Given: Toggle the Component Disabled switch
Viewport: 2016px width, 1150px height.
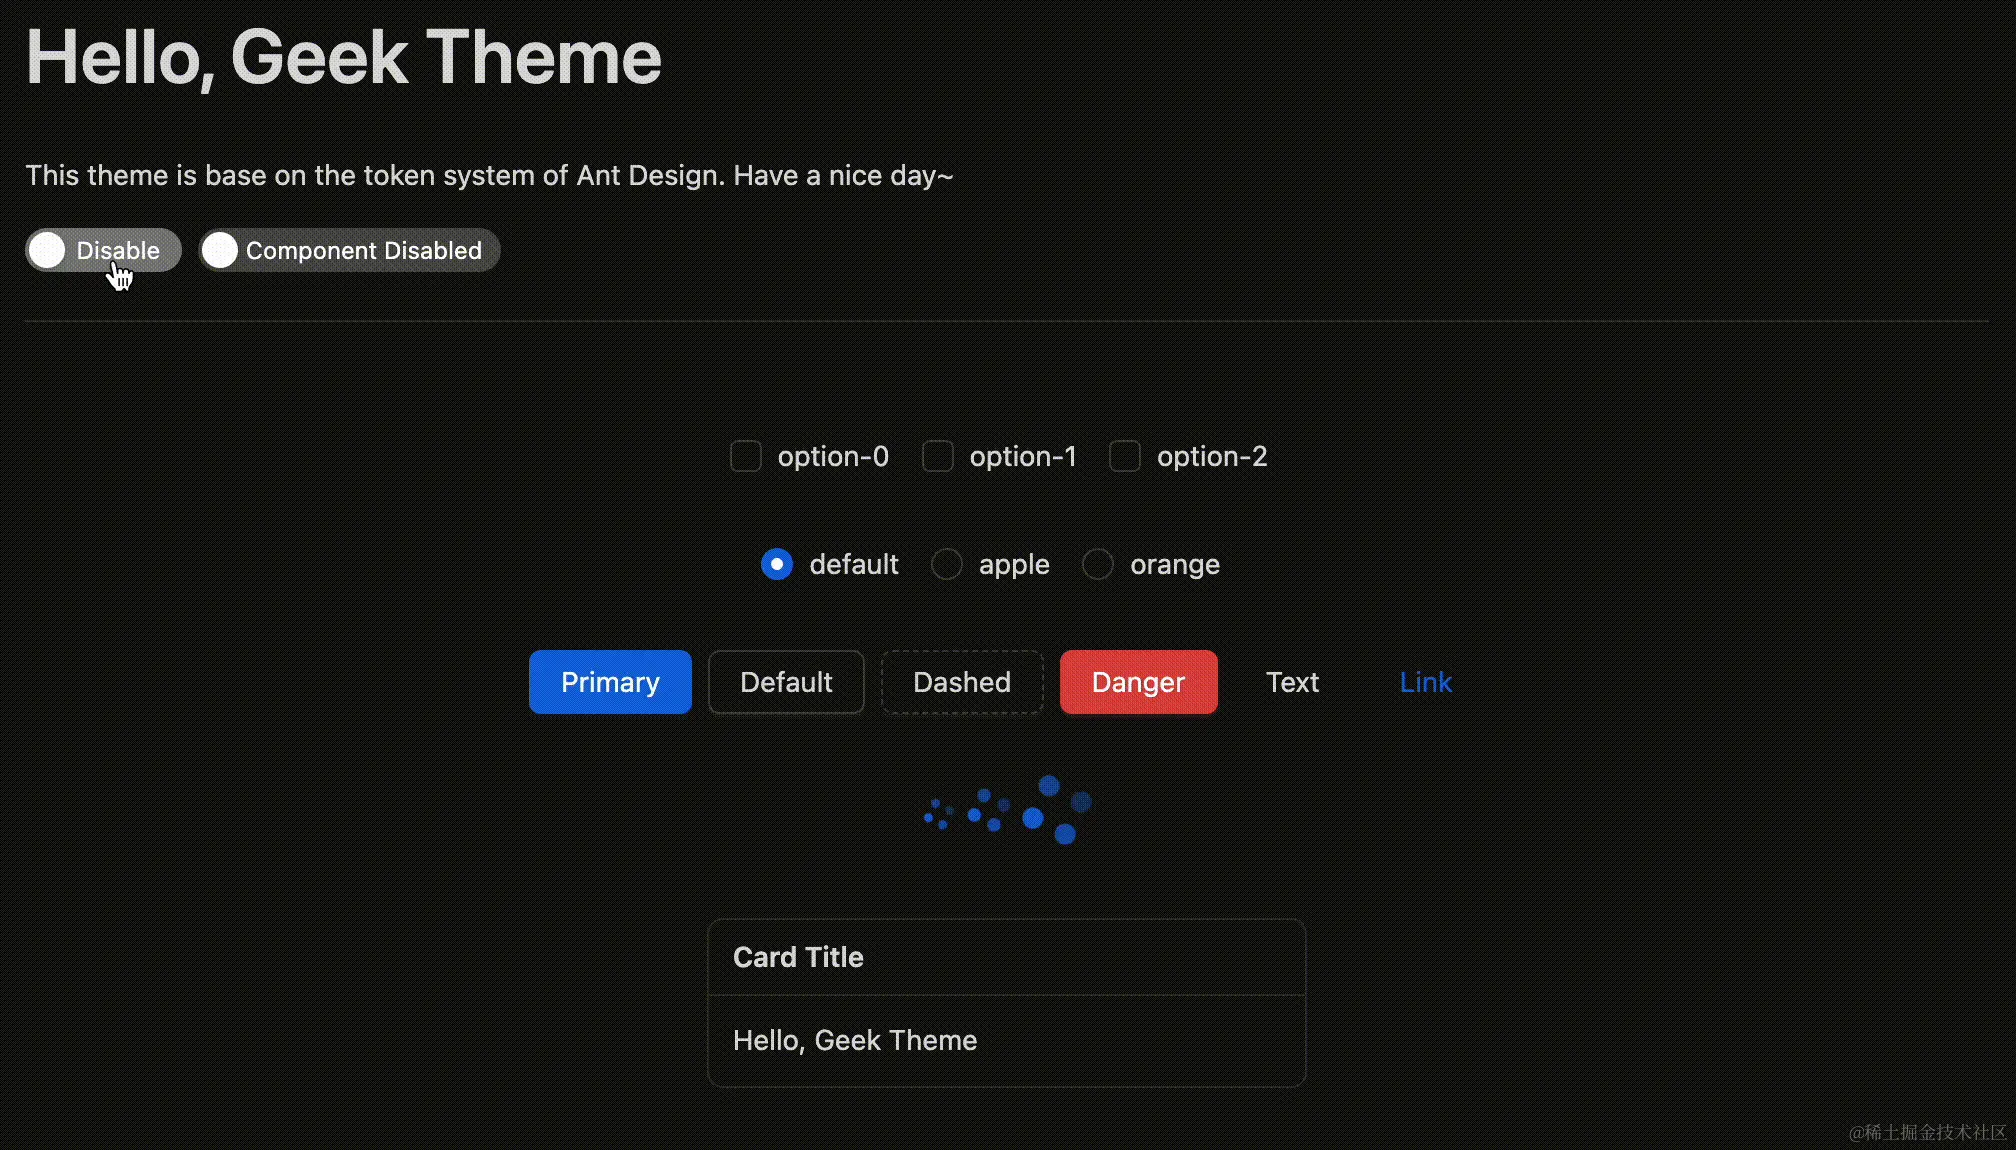Looking at the screenshot, I should point(349,250).
